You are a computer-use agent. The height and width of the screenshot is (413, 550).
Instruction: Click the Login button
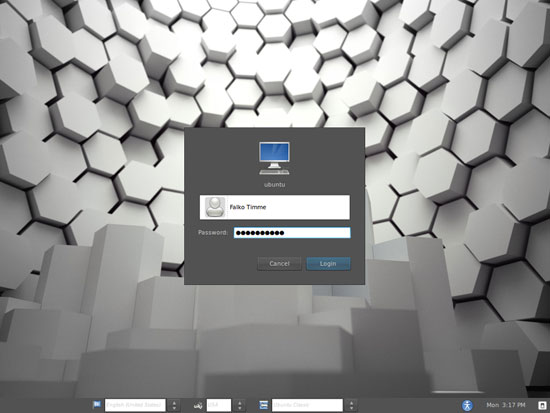pyautogui.click(x=328, y=264)
